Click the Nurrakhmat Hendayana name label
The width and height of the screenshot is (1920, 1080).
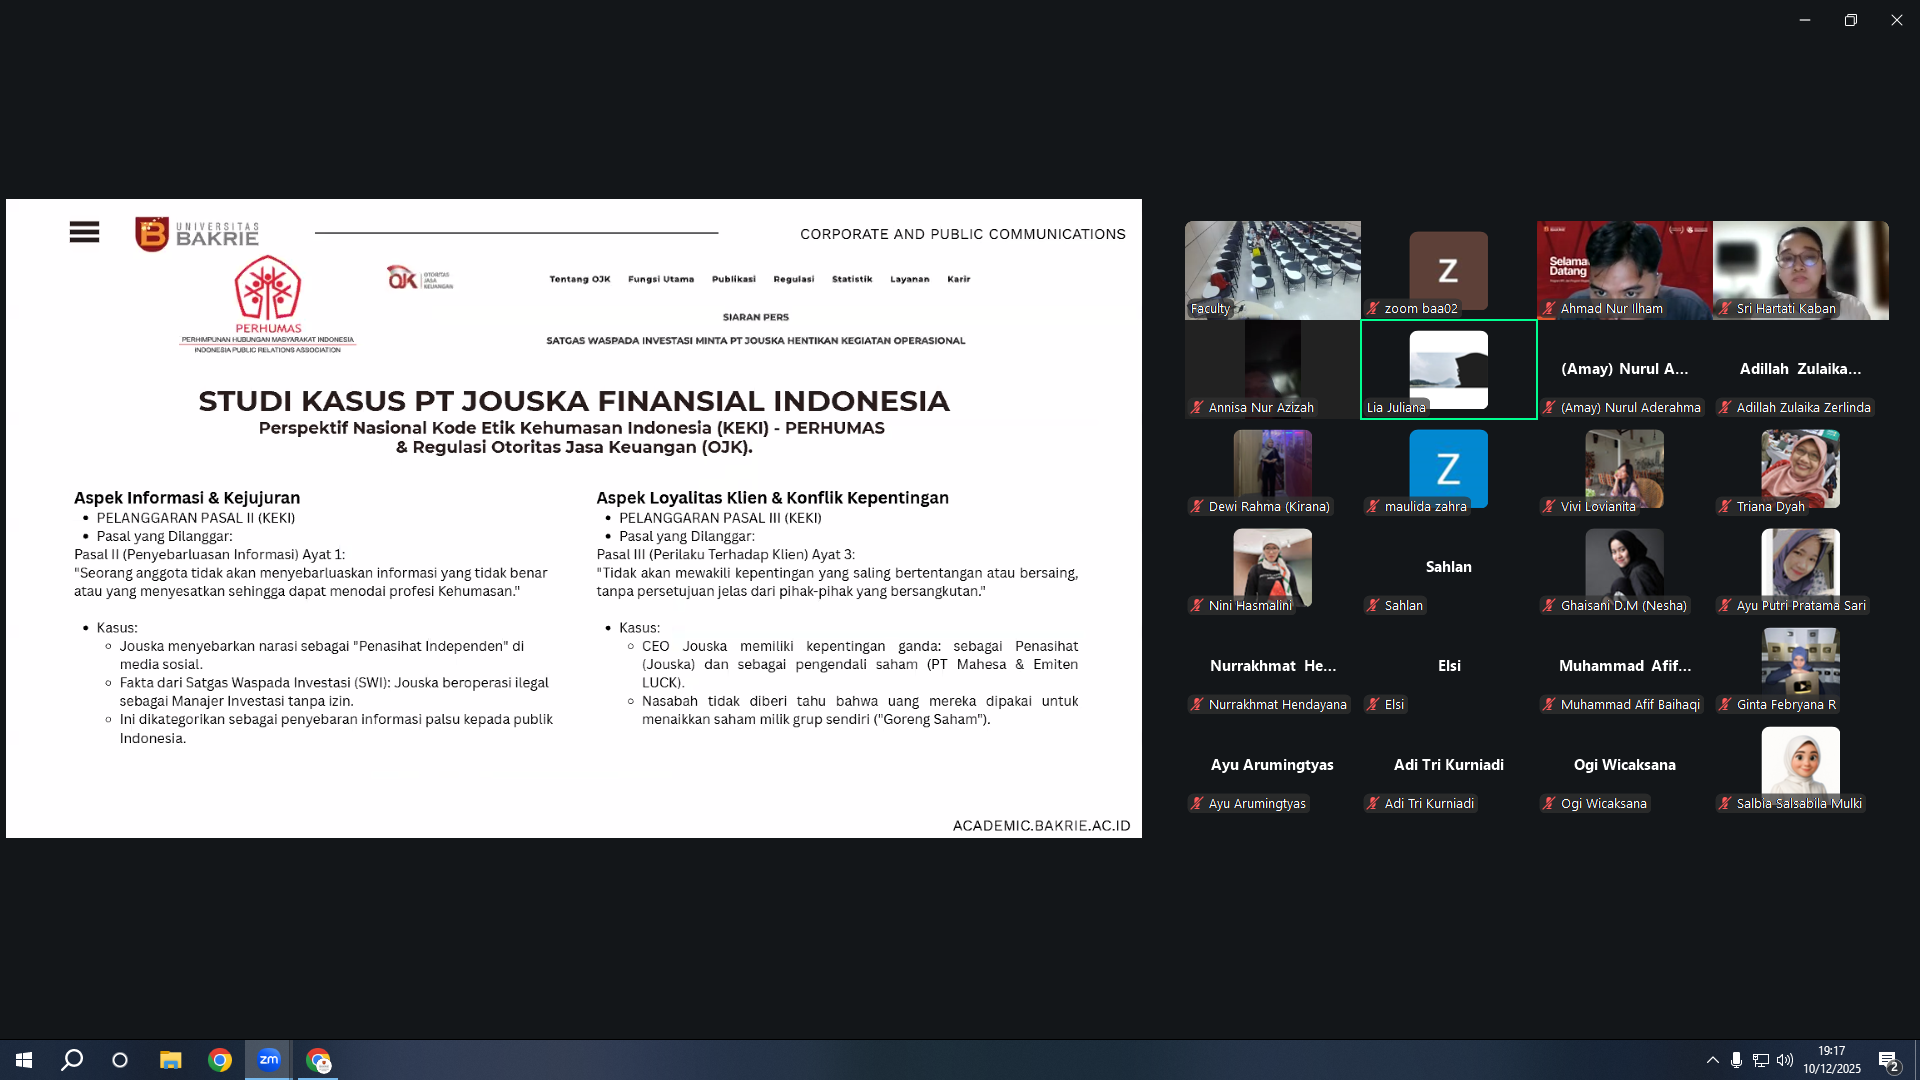click(x=1277, y=705)
